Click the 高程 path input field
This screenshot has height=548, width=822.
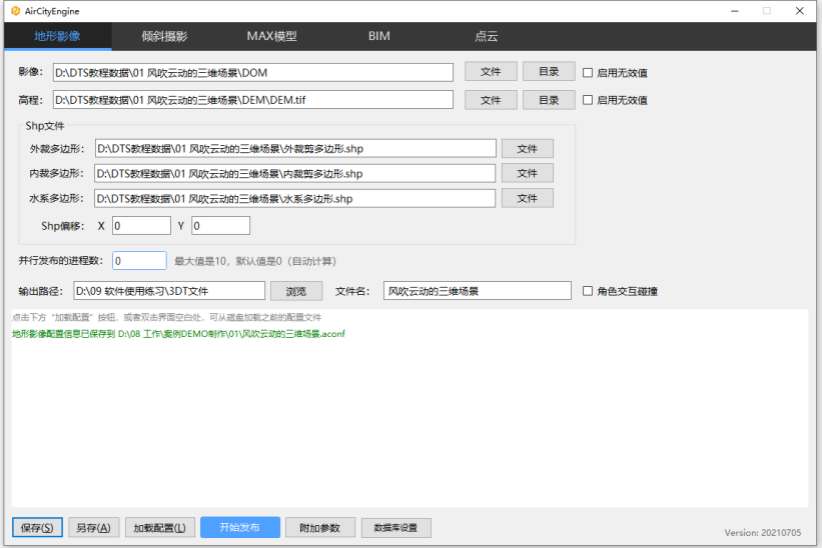pos(253,100)
